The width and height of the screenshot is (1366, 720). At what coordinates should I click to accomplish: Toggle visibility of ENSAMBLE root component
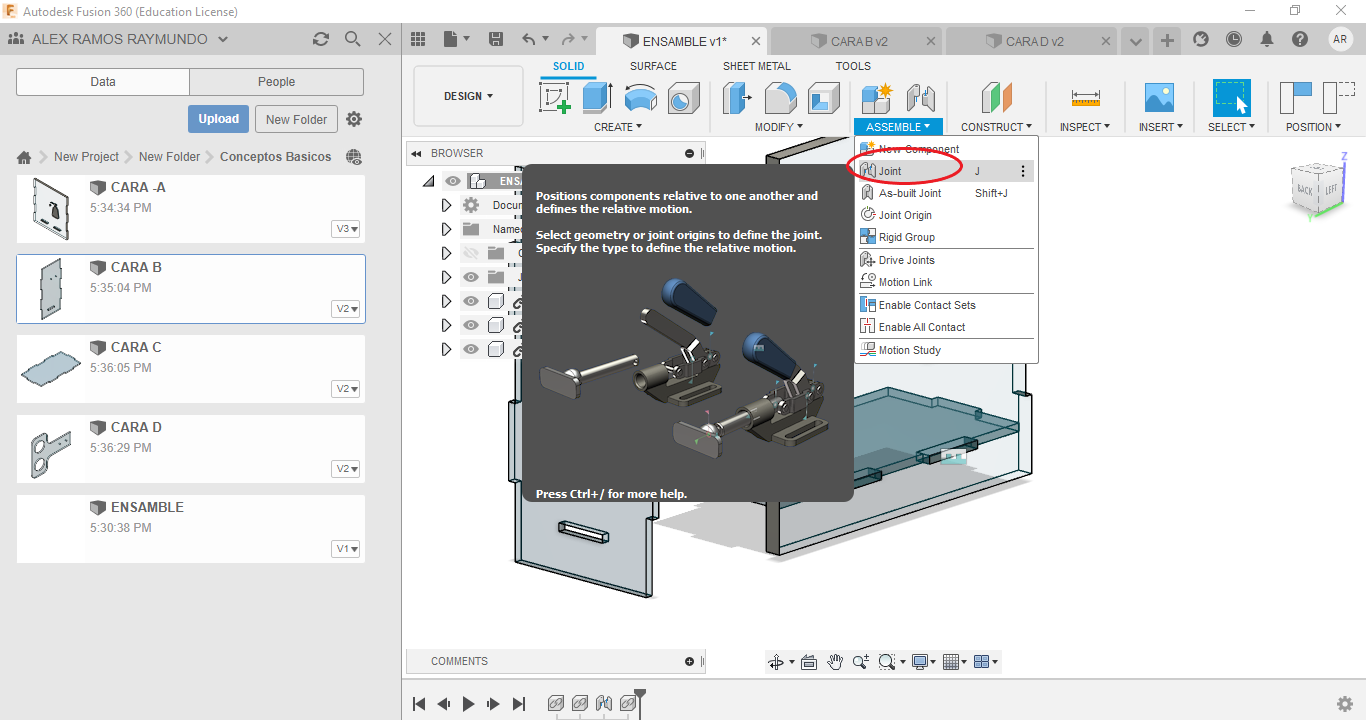453,181
